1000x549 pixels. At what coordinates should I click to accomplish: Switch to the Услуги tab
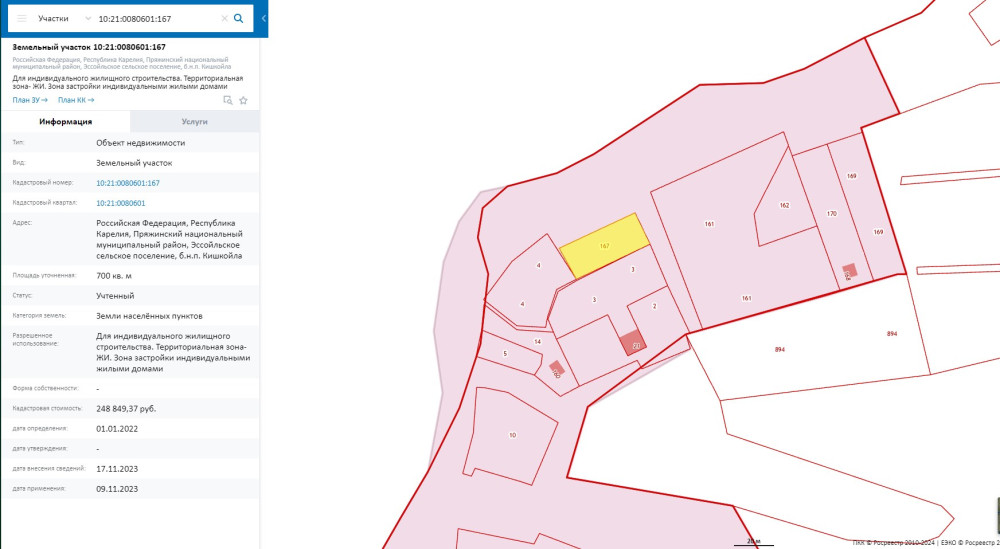(194, 121)
